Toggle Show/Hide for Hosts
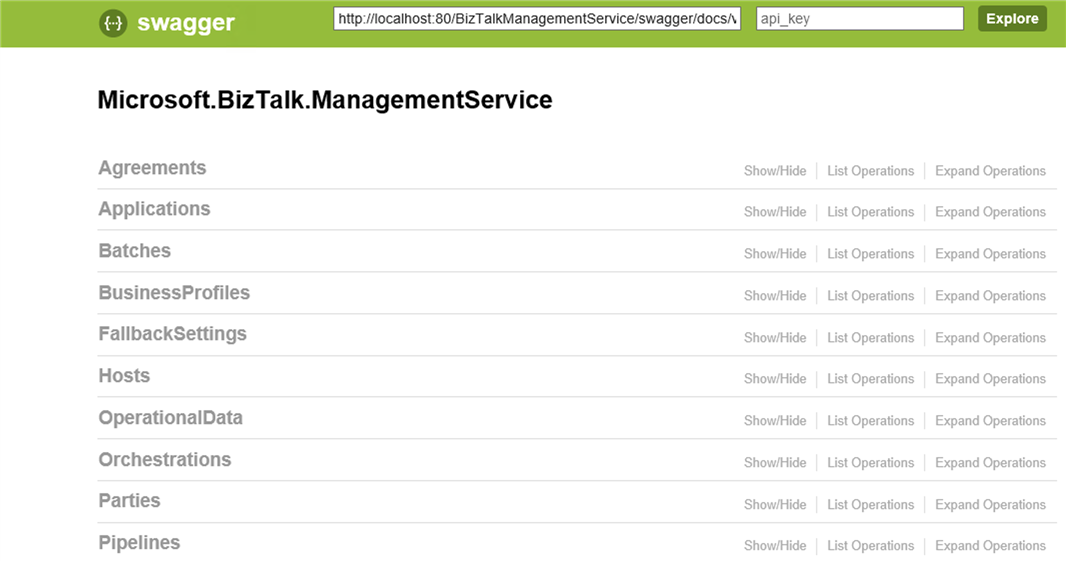1066x561 pixels. (x=775, y=379)
